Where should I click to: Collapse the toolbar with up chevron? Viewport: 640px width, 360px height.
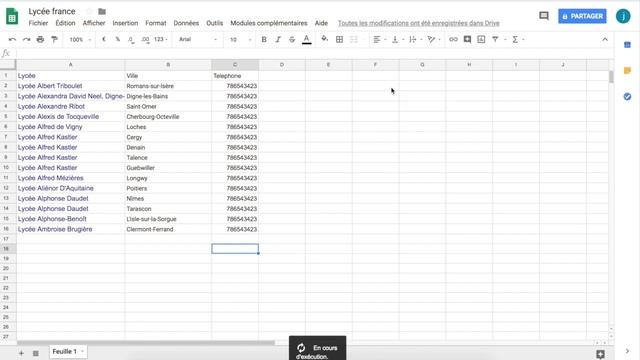pyautogui.click(x=605, y=40)
